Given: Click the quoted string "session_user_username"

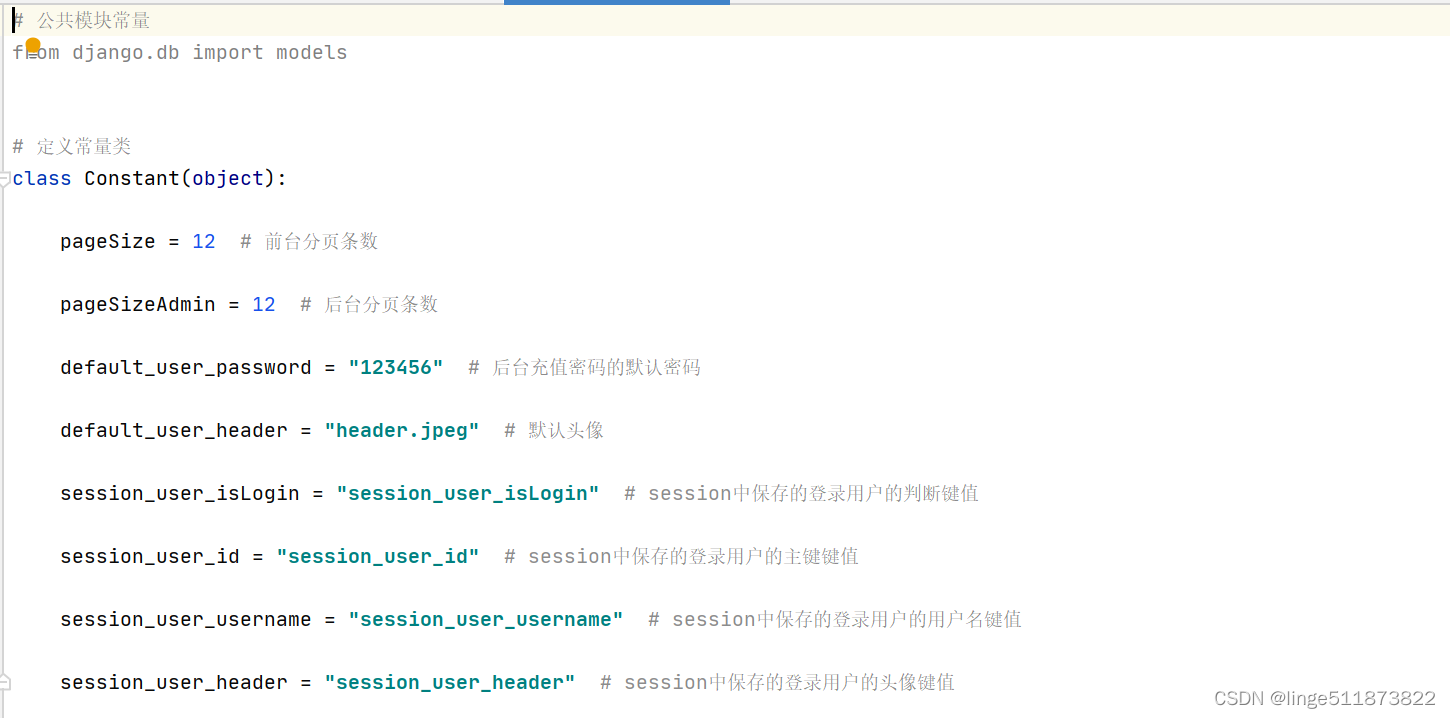Looking at the screenshot, I should coord(486,620).
